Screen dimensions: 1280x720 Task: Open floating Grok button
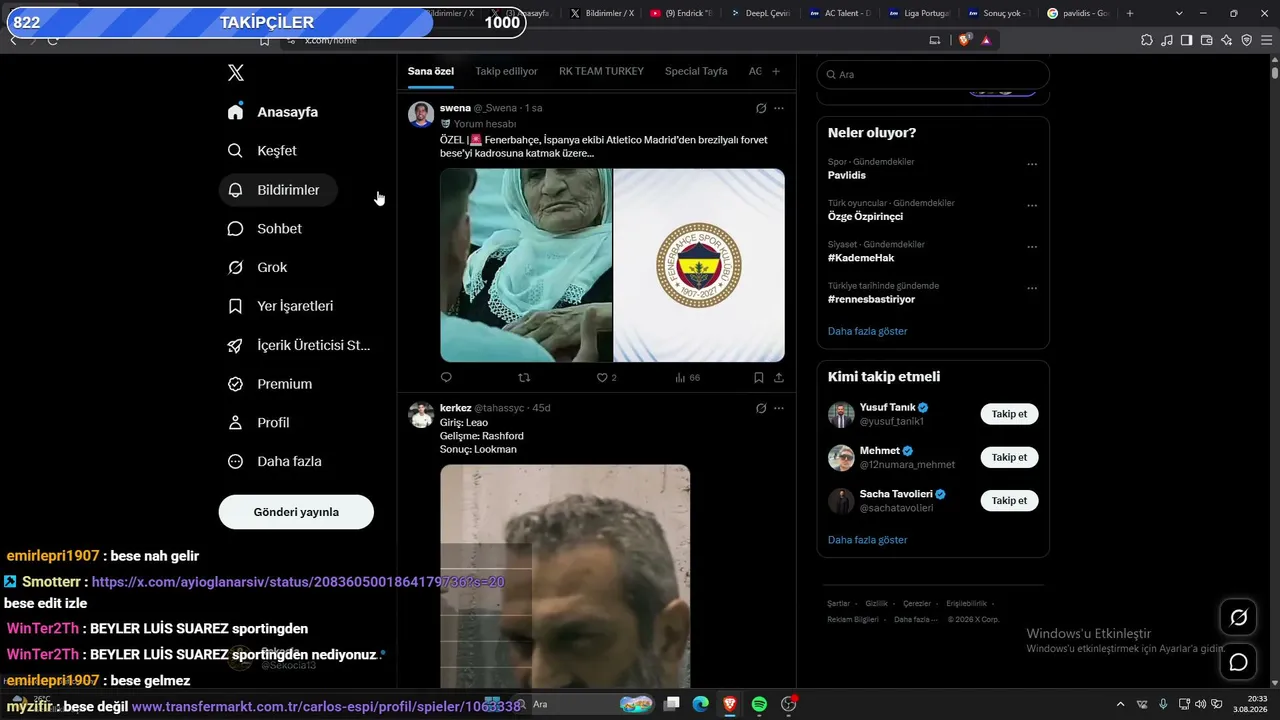[1238, 618]
